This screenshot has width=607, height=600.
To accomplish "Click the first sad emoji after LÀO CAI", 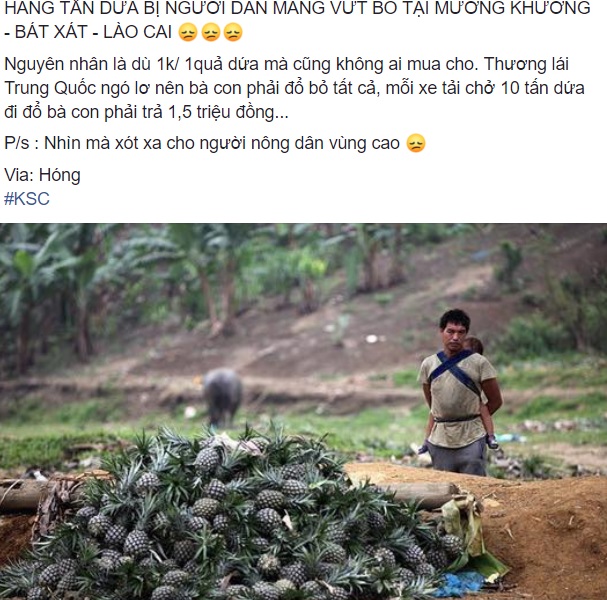I will point(188,32).
